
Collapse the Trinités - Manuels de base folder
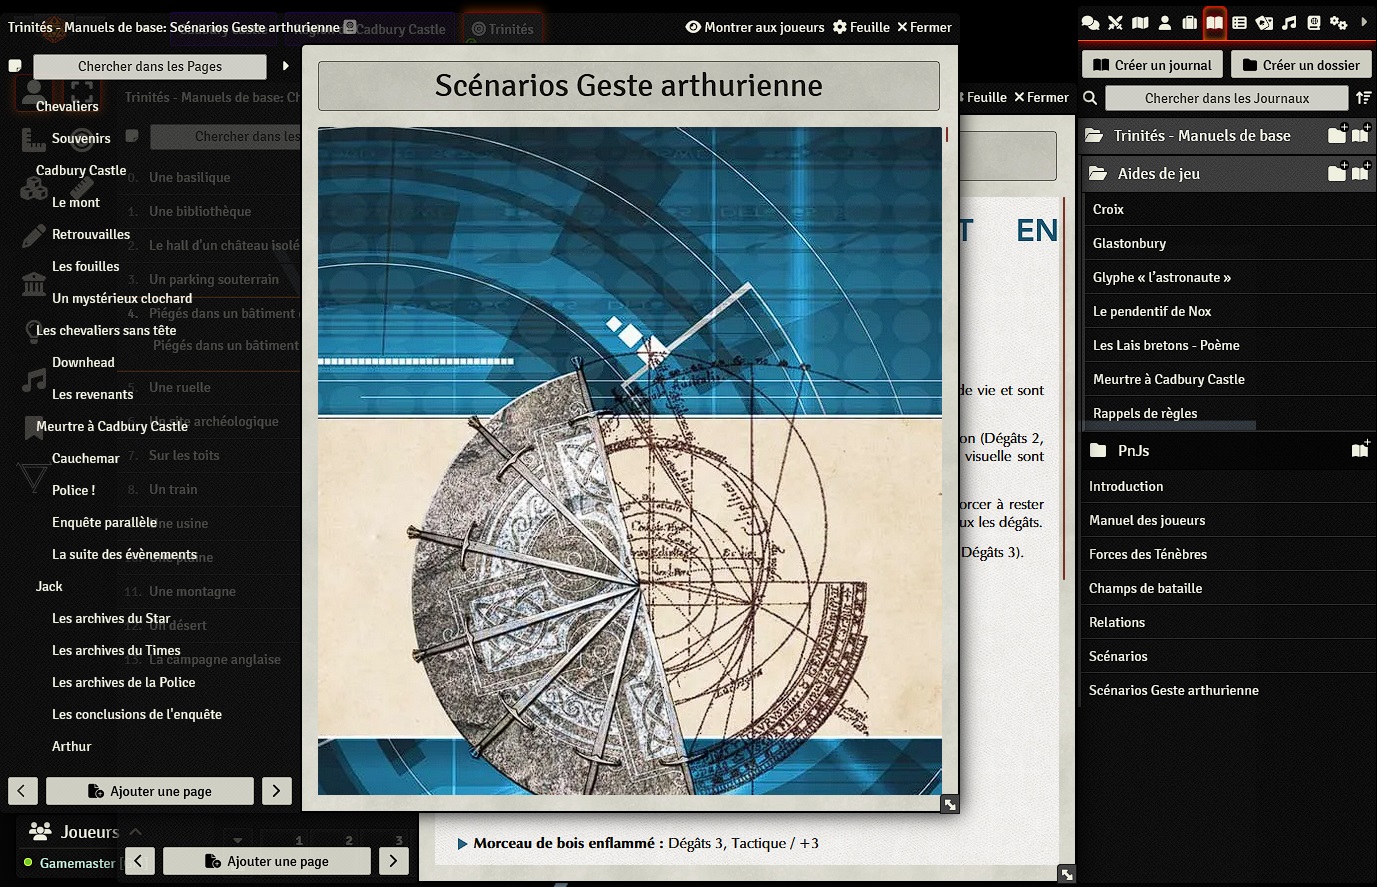(x=1201, y=136)
